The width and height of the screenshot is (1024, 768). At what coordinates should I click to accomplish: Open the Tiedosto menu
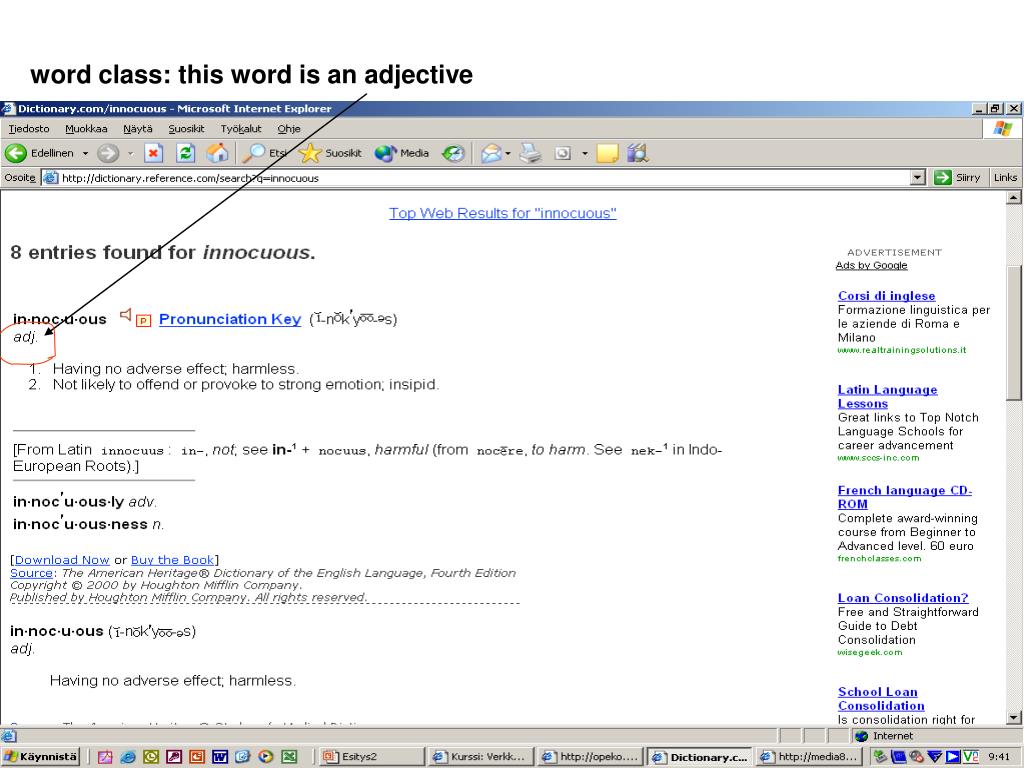29,129
